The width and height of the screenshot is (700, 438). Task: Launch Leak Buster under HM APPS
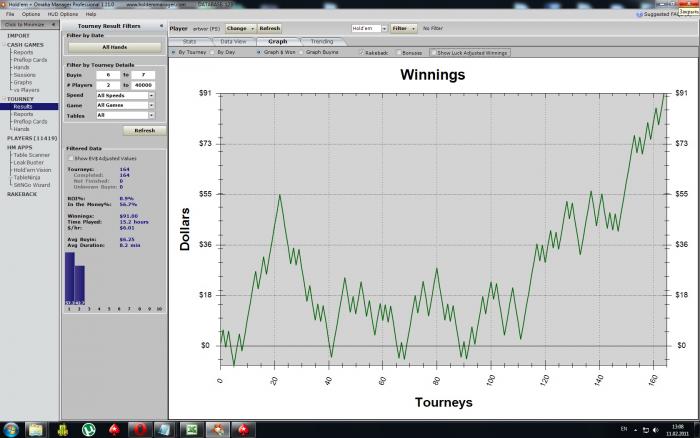(x=29, y=163)
